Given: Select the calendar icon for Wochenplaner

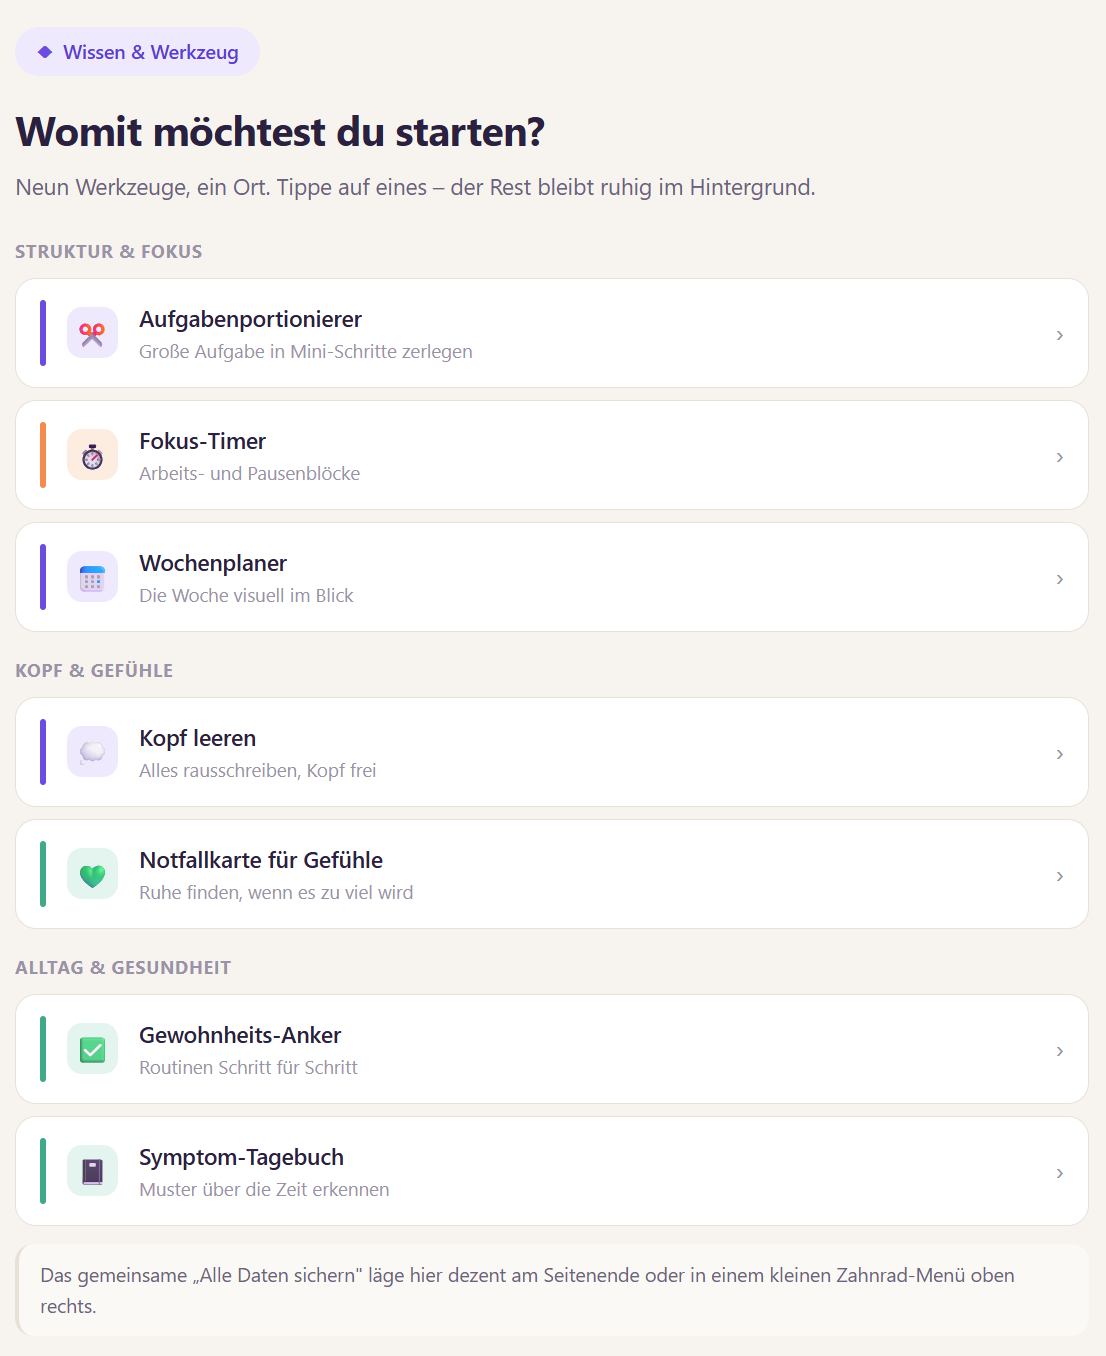Looking at the screenshot, I should point(92,577).
